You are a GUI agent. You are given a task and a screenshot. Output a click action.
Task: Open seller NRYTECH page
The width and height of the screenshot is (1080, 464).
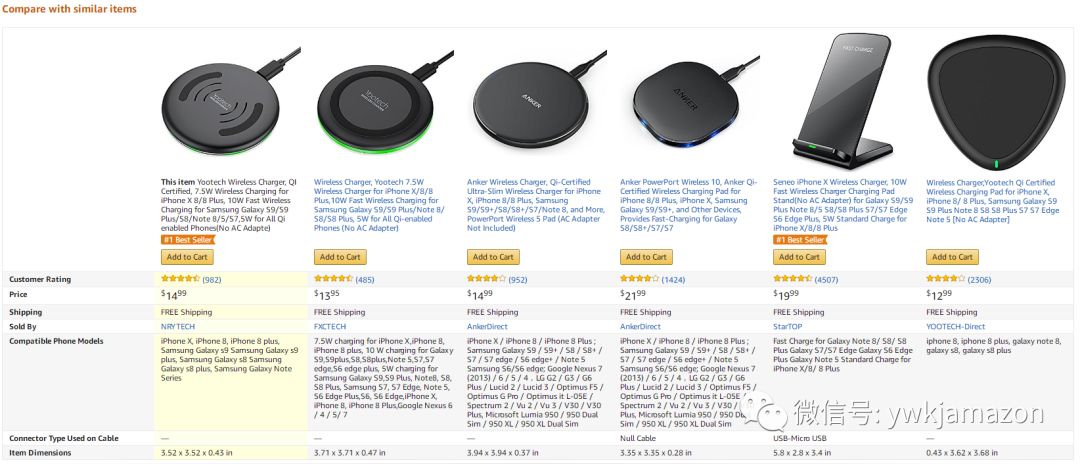177,326
